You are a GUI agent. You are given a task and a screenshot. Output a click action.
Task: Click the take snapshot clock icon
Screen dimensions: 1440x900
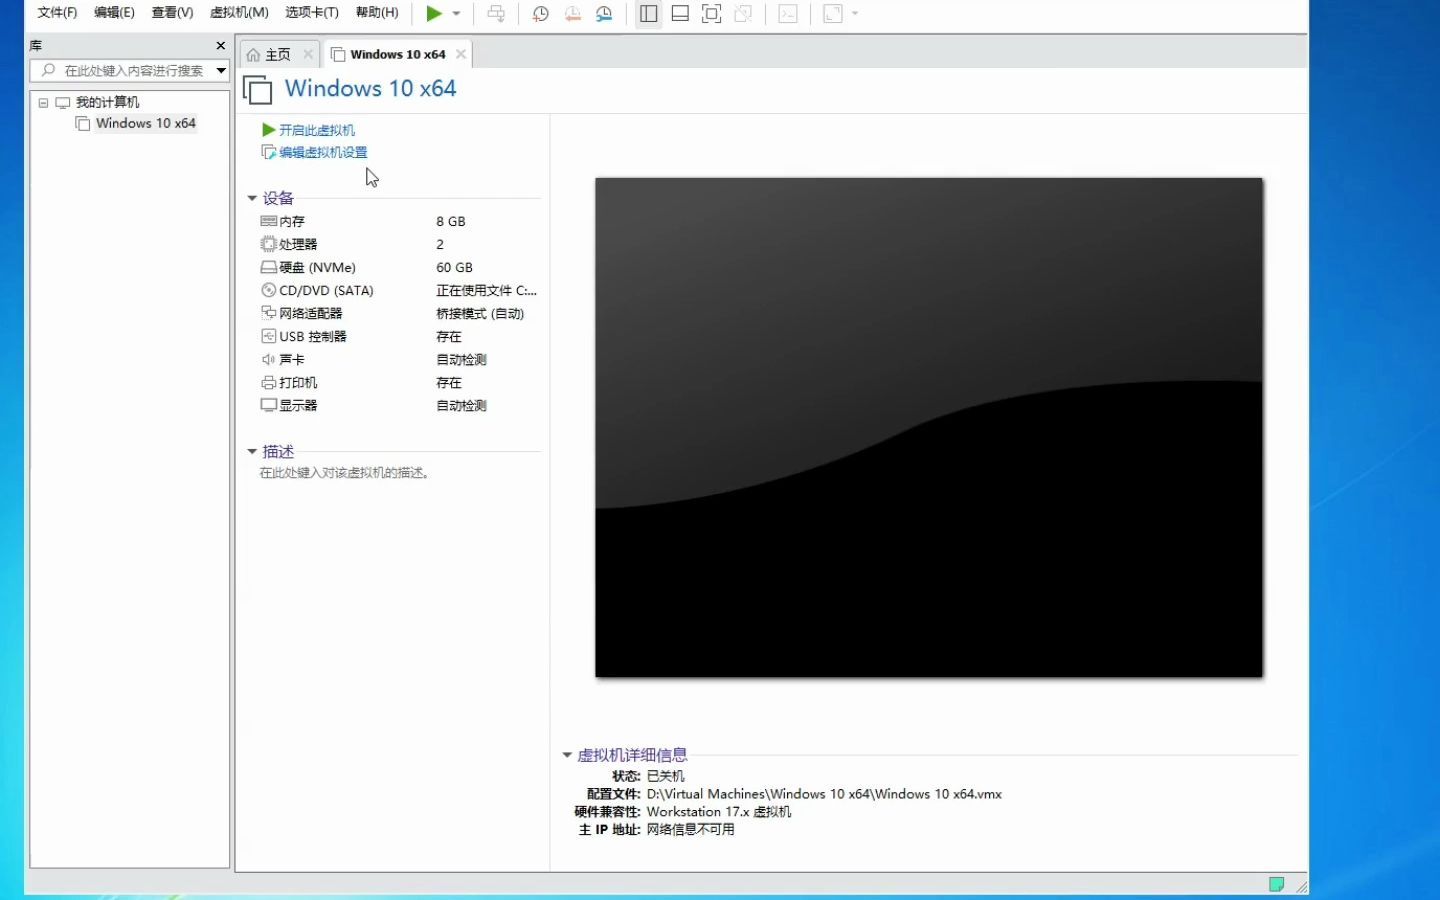[x=540, y=14]
